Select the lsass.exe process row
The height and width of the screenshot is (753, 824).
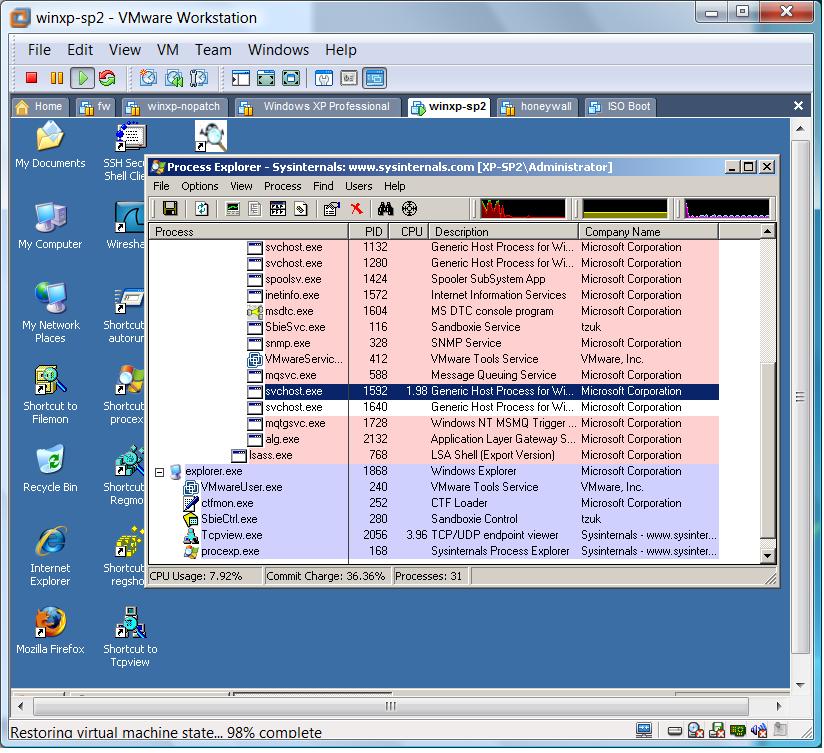pos(434,456)
